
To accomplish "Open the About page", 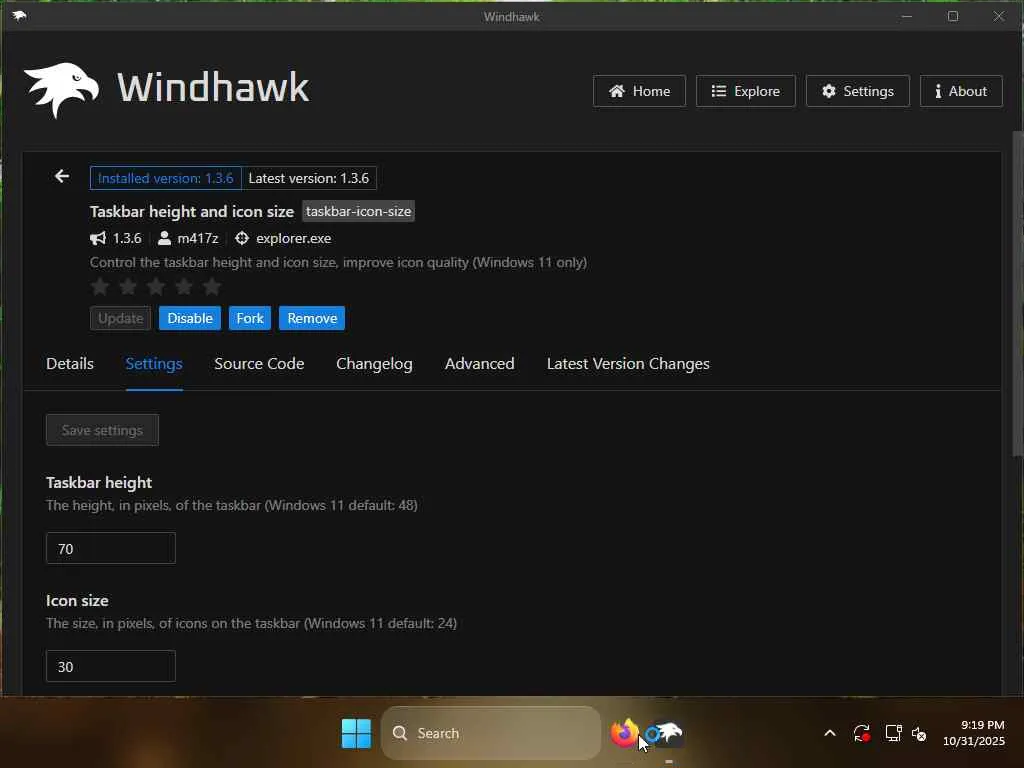I will point(961,91).
